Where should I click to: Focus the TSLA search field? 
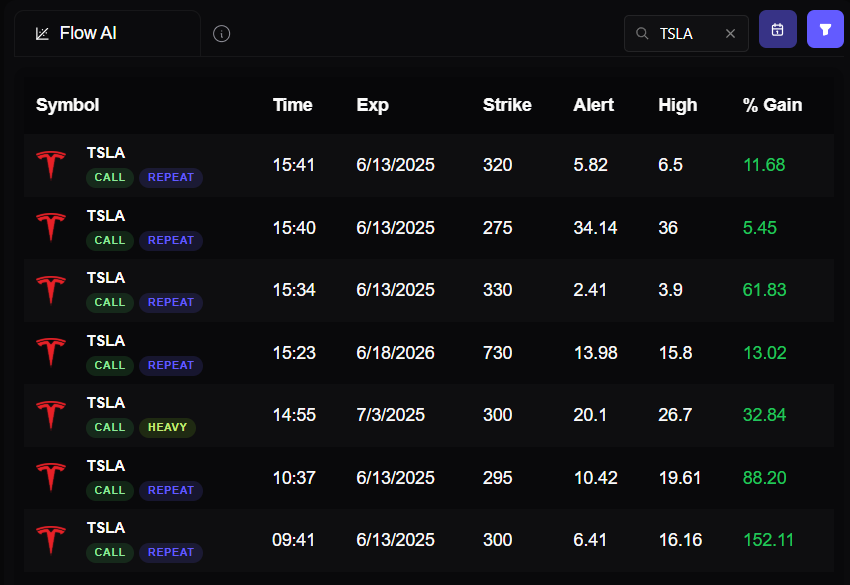(x=686, y=34)
